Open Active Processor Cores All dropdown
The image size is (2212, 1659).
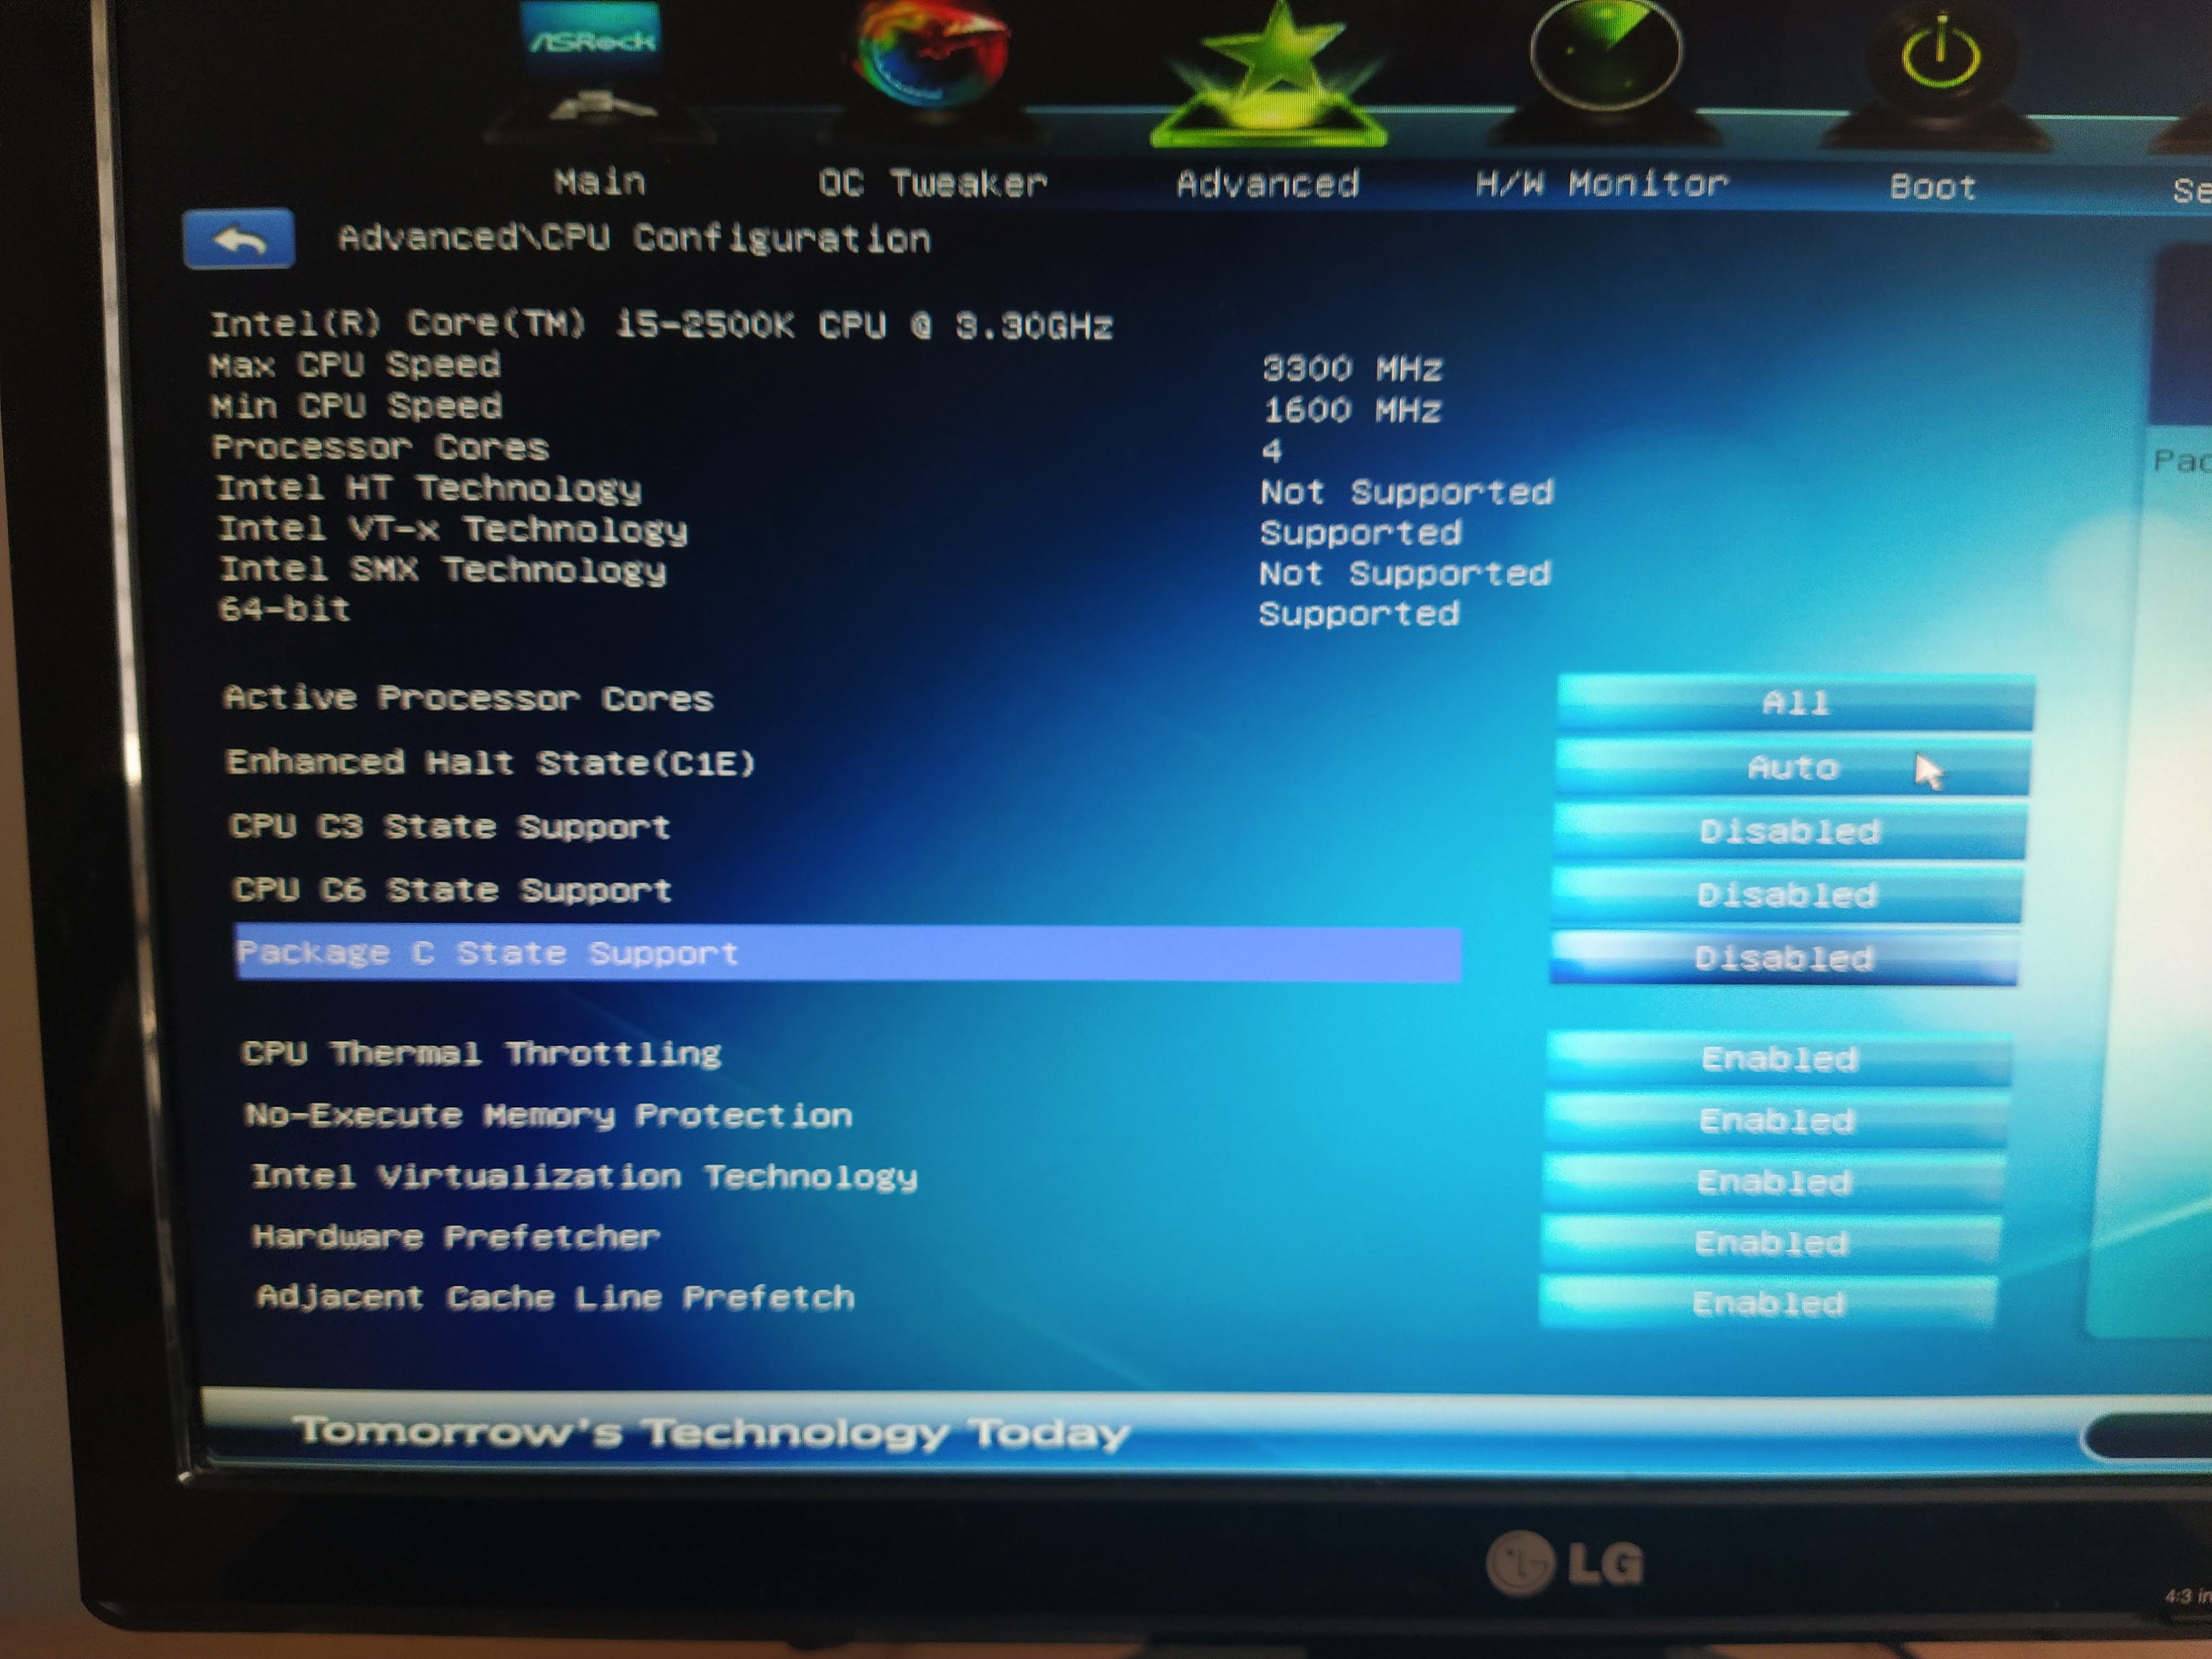click(1795, 703)
